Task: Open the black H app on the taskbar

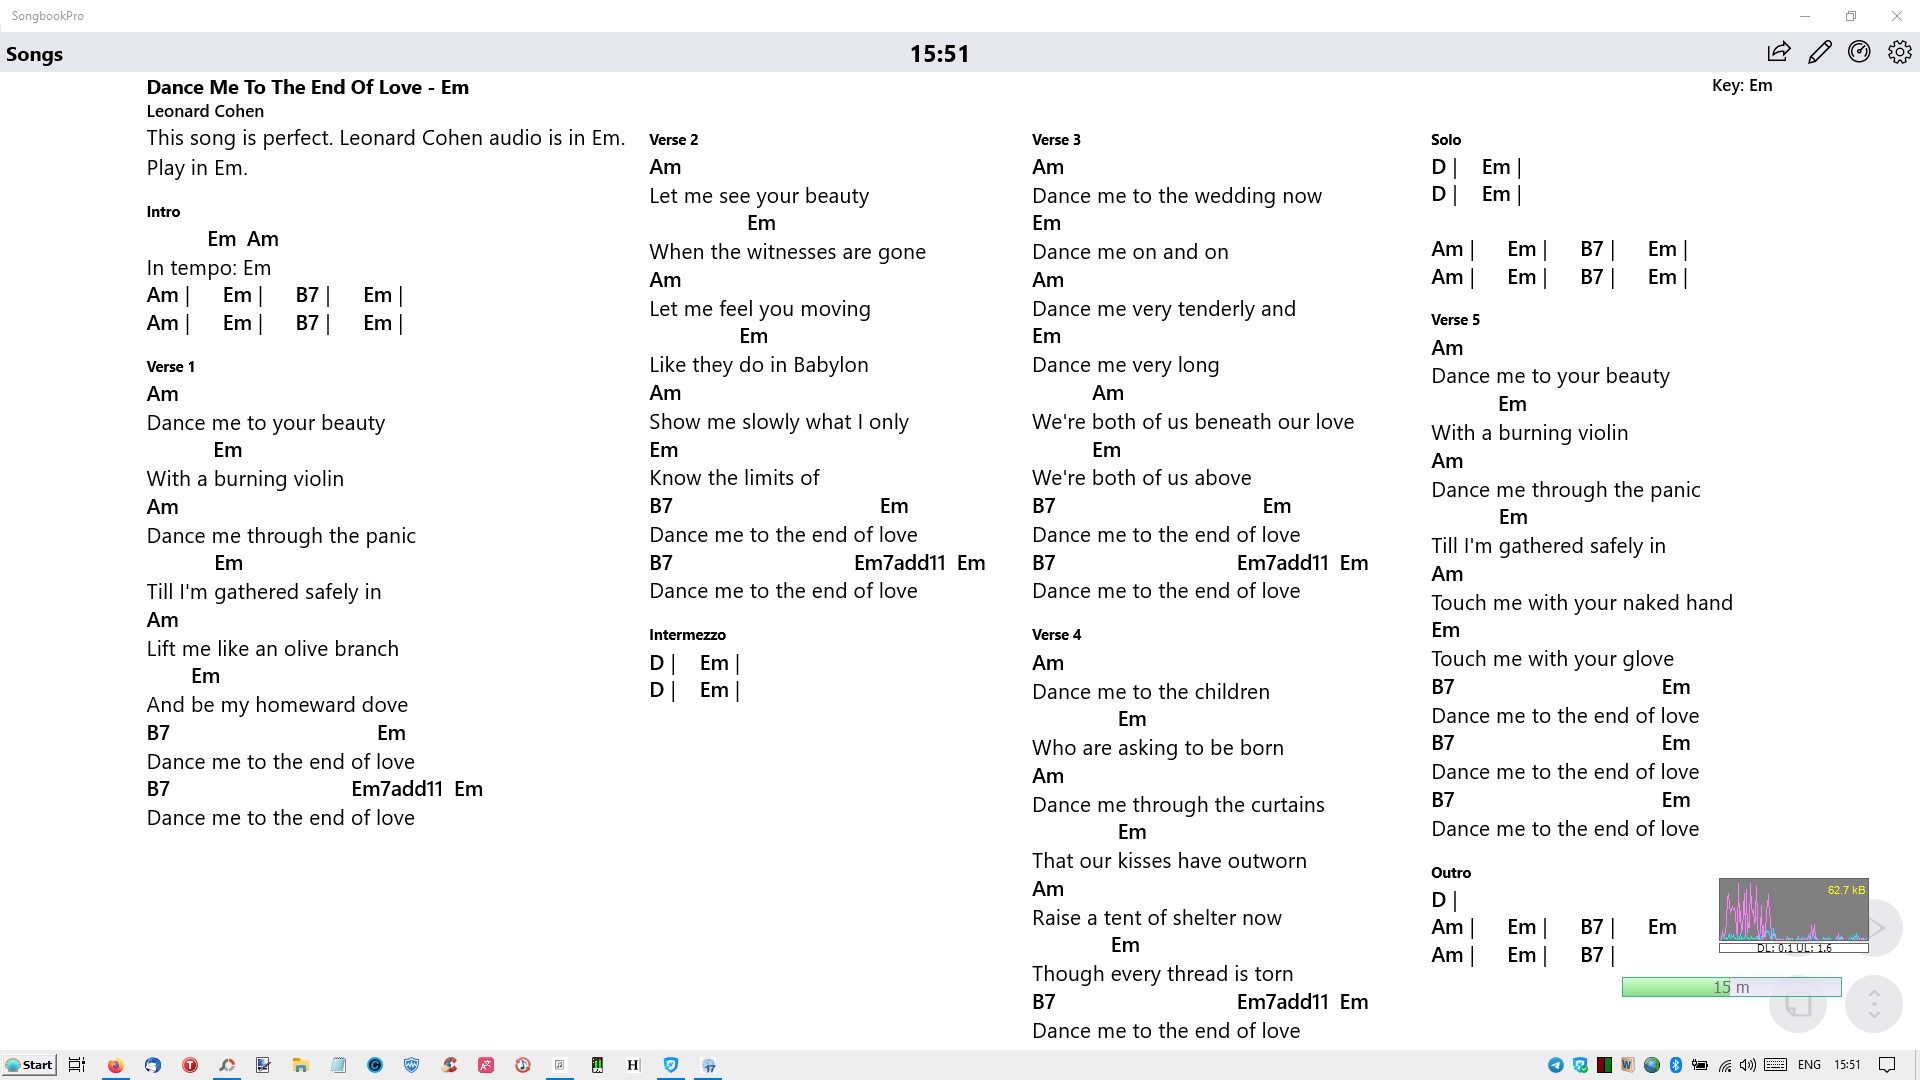Action: (x=633, y=1065)
